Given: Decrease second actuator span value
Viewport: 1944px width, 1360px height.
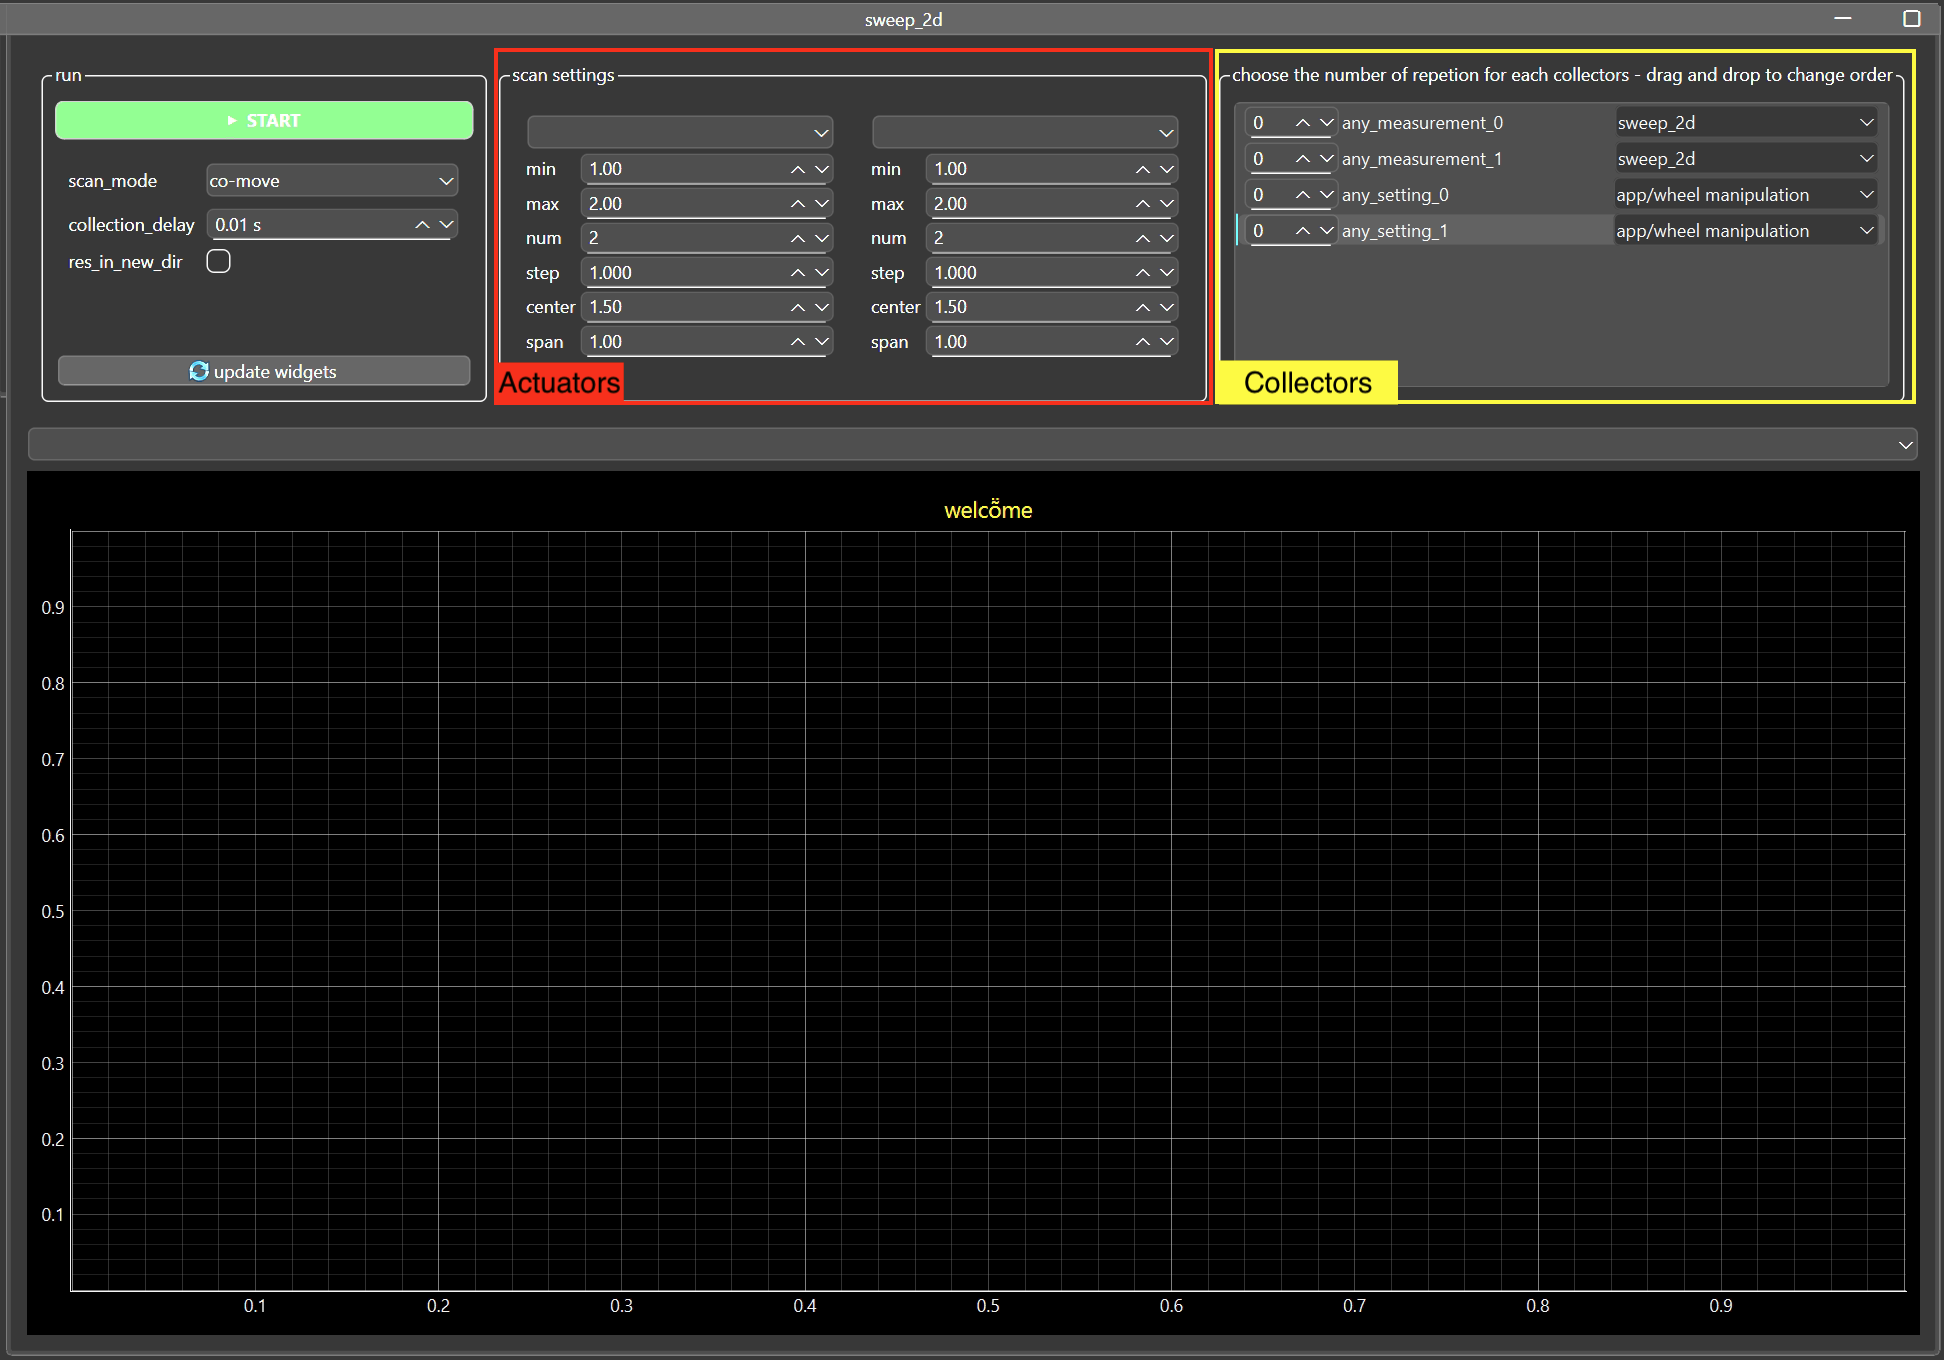Looking at the screenshot, I should coord(1167,342).
